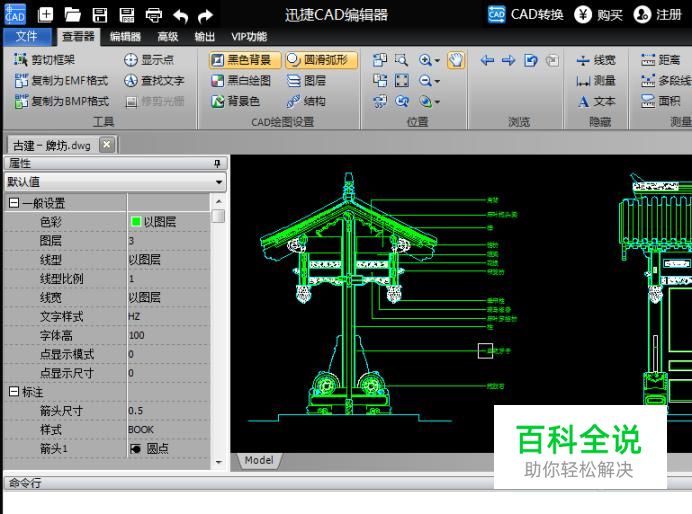Screen dimensions: 692x514
Task: Switch to the 输出 tab
Action: click(x=205, y=37)
